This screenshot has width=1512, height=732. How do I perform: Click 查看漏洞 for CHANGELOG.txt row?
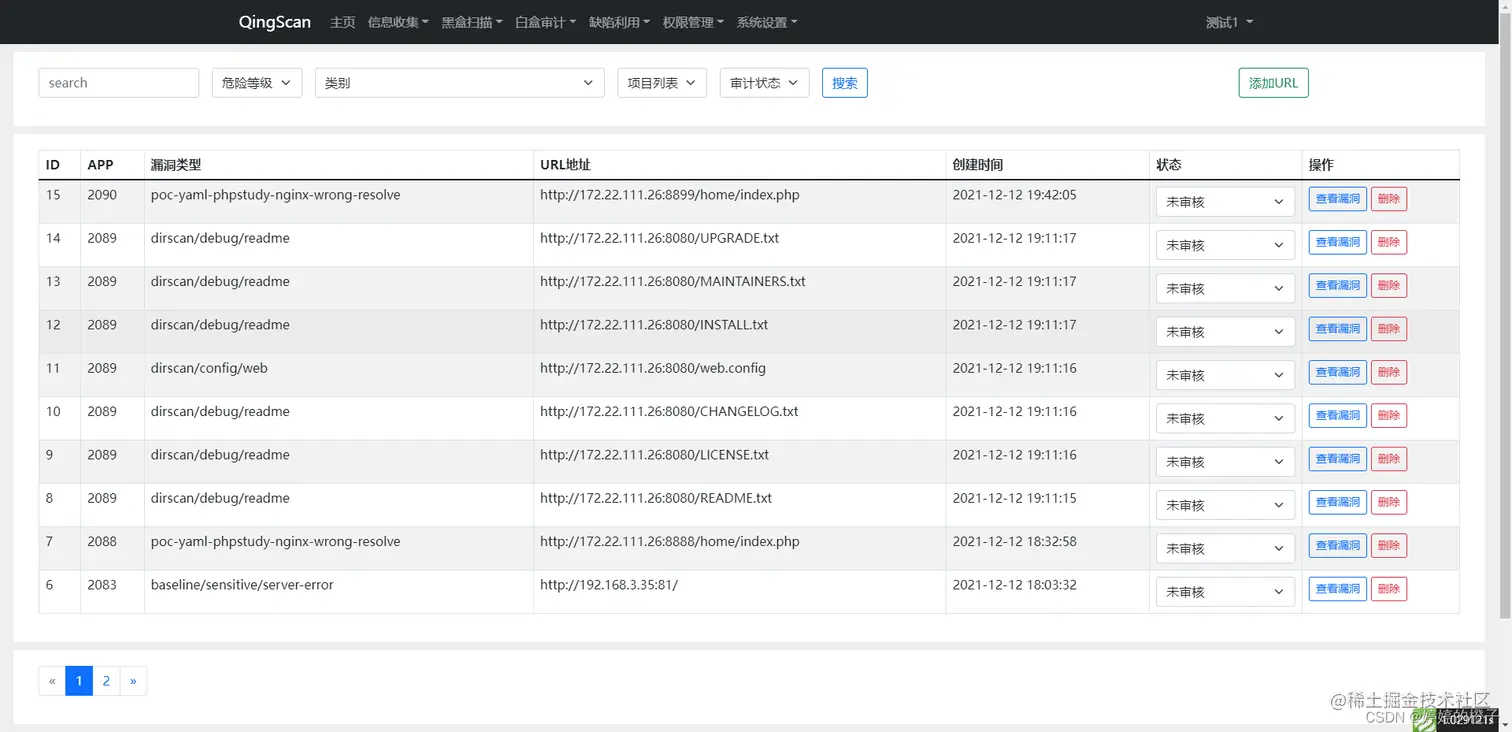1338,415
